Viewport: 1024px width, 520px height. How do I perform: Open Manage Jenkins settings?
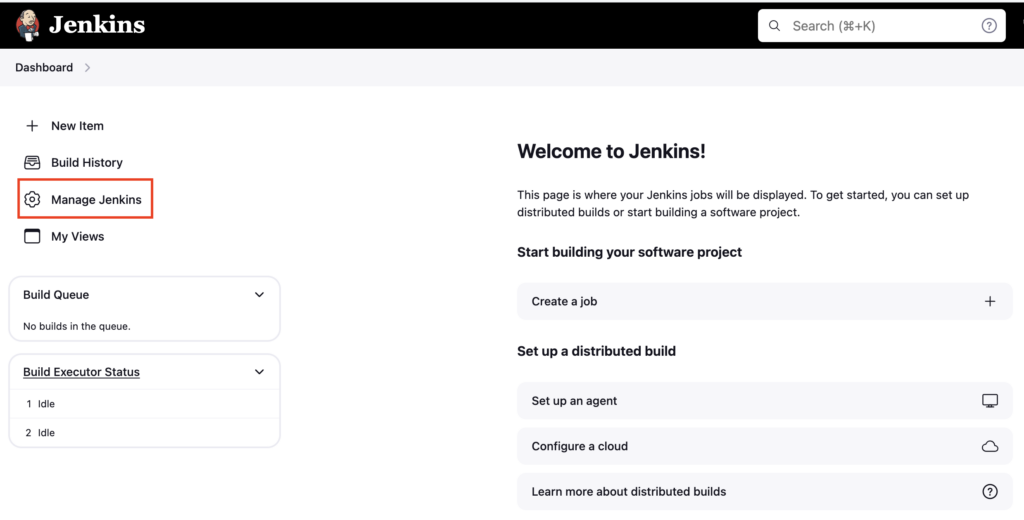click(x=96, y=199)
